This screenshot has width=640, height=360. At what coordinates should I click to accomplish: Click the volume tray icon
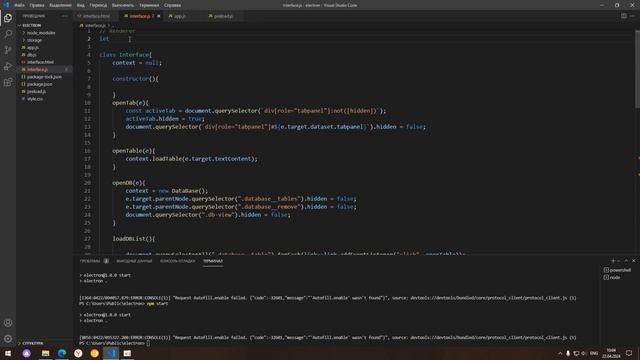(x=584, y=353)
